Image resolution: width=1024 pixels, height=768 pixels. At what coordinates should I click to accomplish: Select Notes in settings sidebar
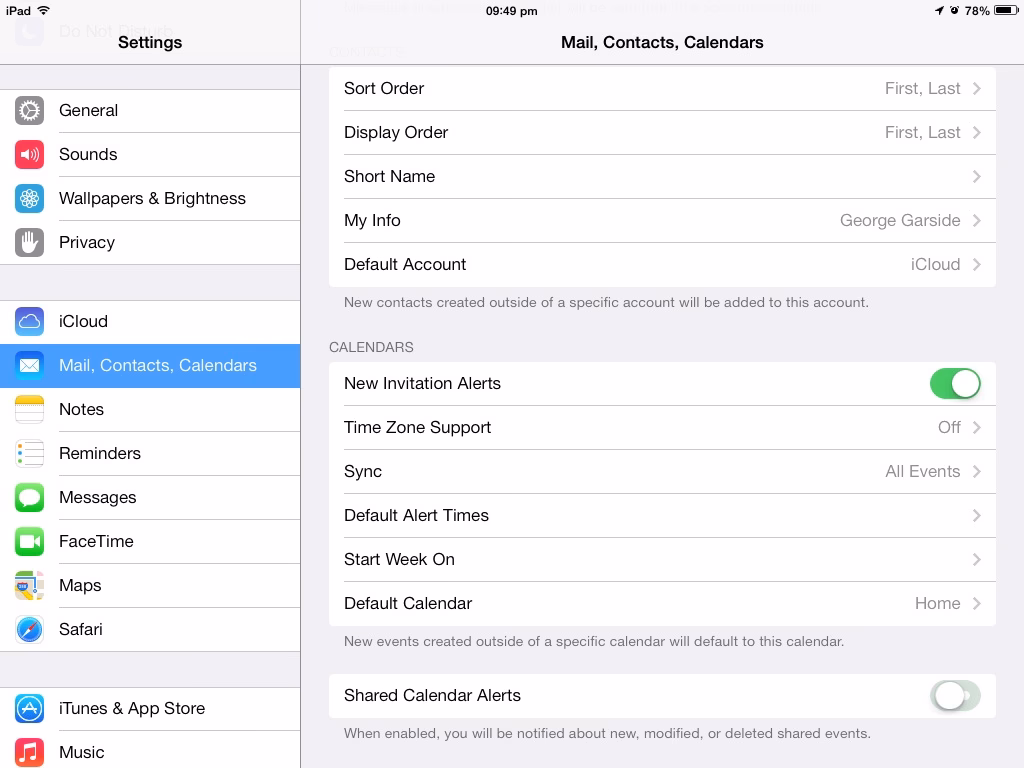tap(150, 409)
